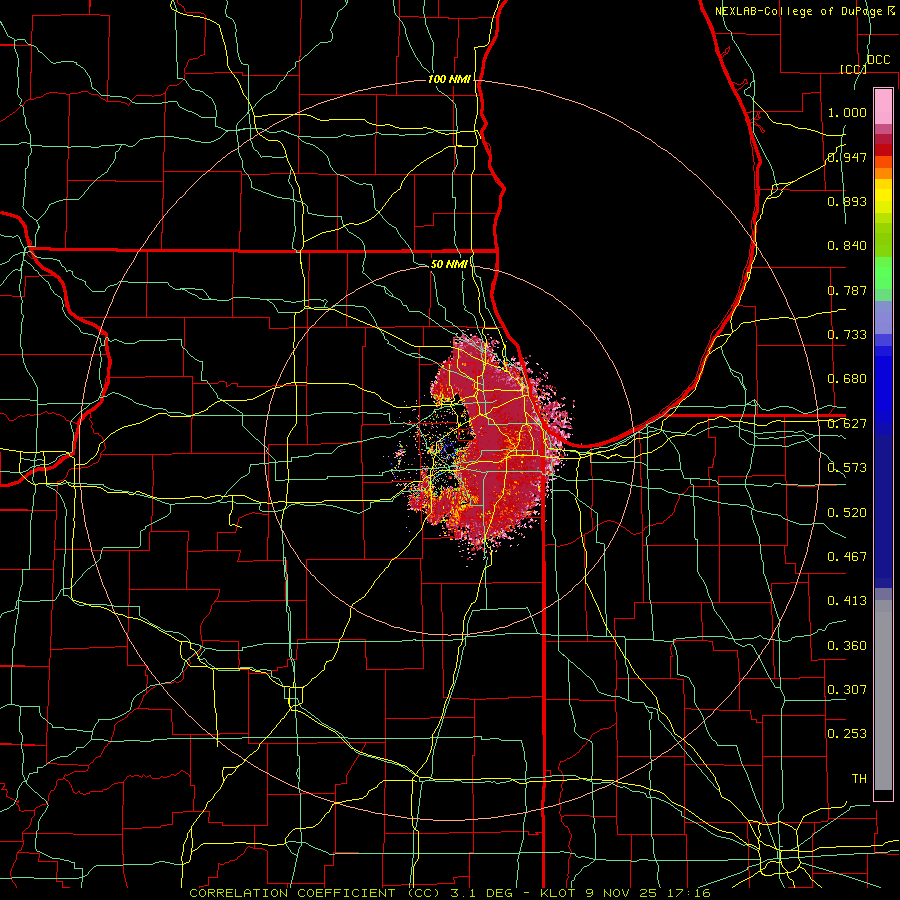This screenshot has height=900, width=900.
Task: Click the 0.627 scale value
Action: click(847, 424)
